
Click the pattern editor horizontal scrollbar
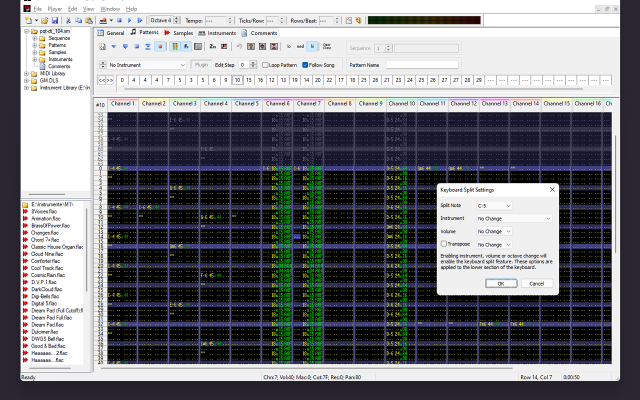(x=306, y=368)
